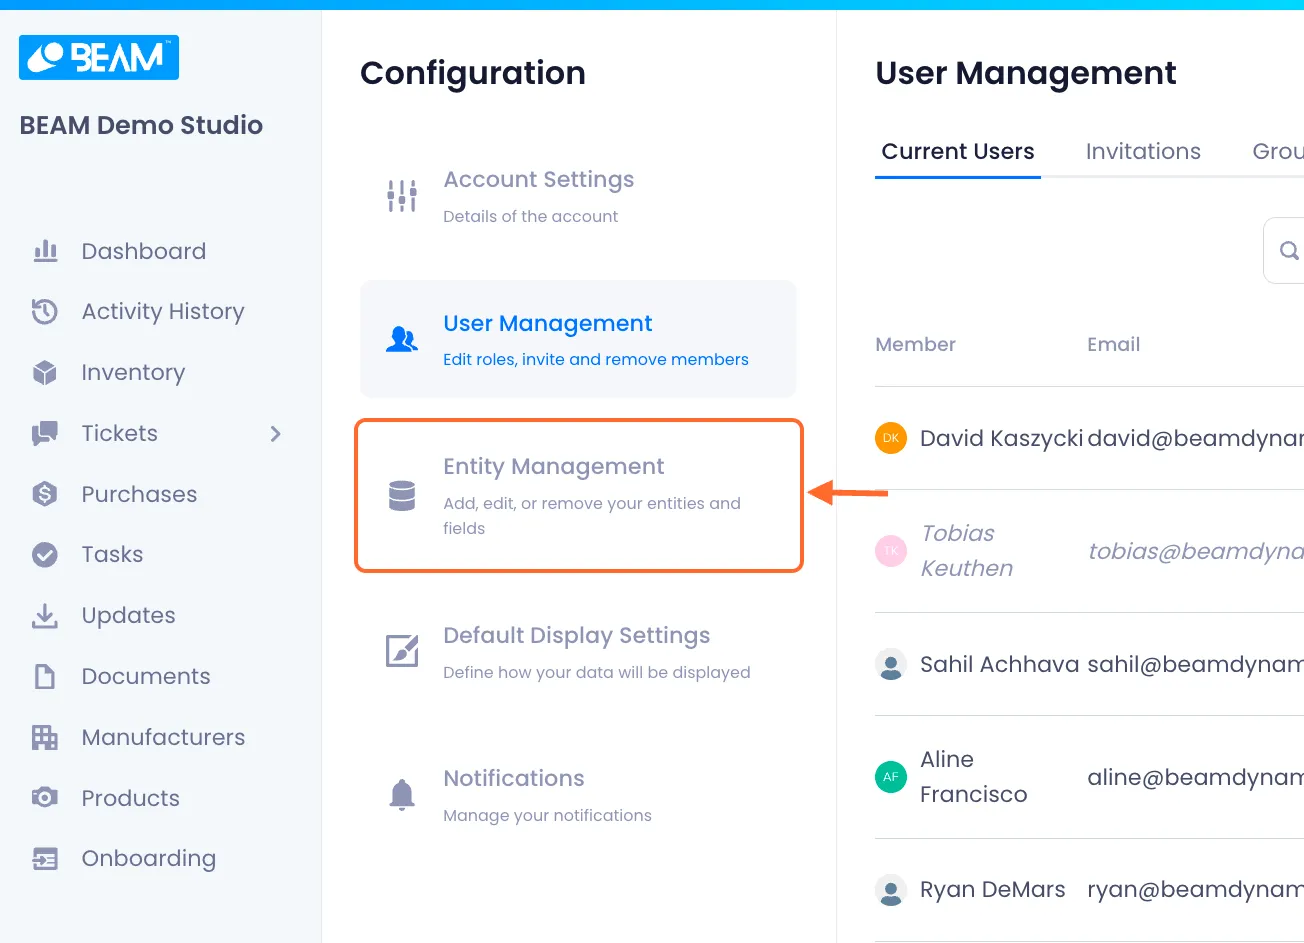Switch to the Invitations tab
The height and width of the screenshot is (943, 1304).
tap(1143, 152)
